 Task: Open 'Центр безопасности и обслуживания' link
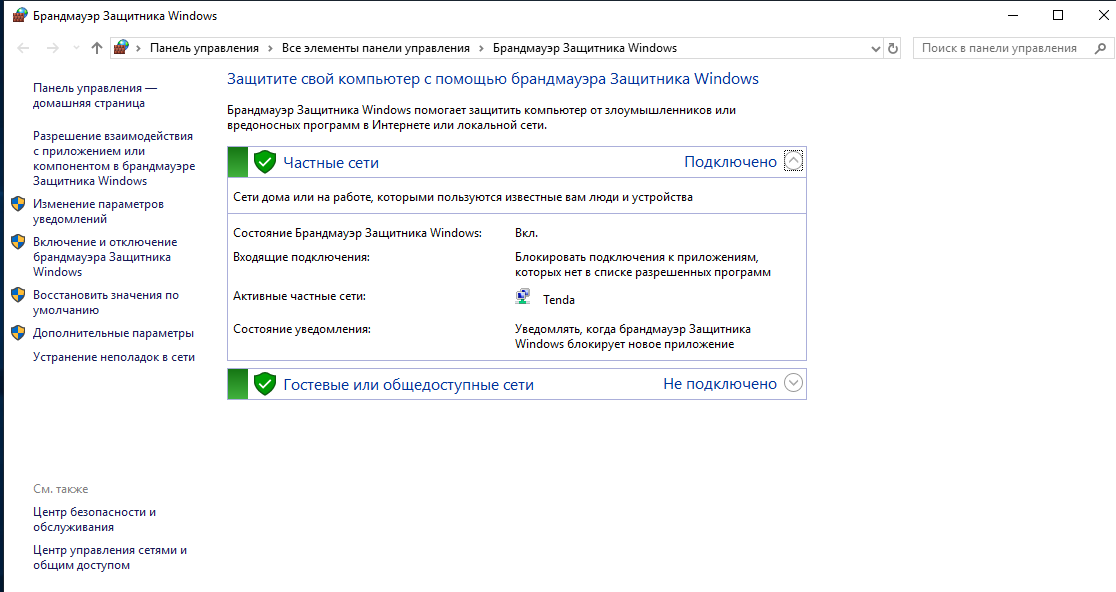click(94, 519)
